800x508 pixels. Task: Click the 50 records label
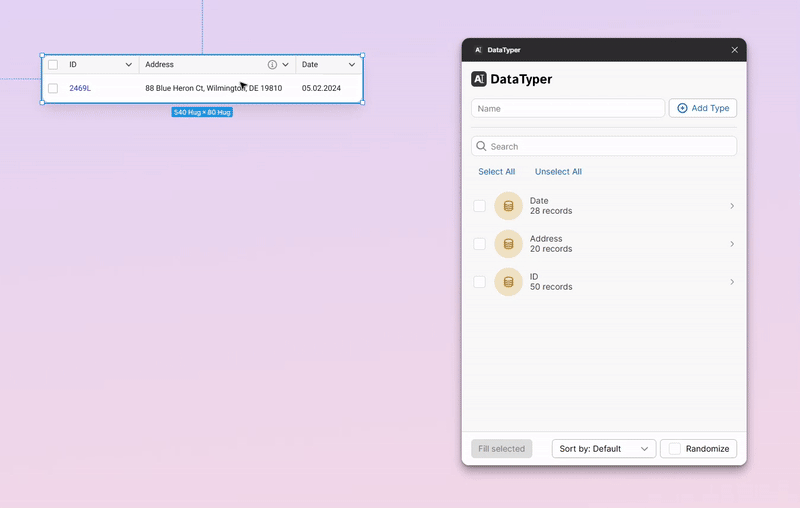(551, 287)
